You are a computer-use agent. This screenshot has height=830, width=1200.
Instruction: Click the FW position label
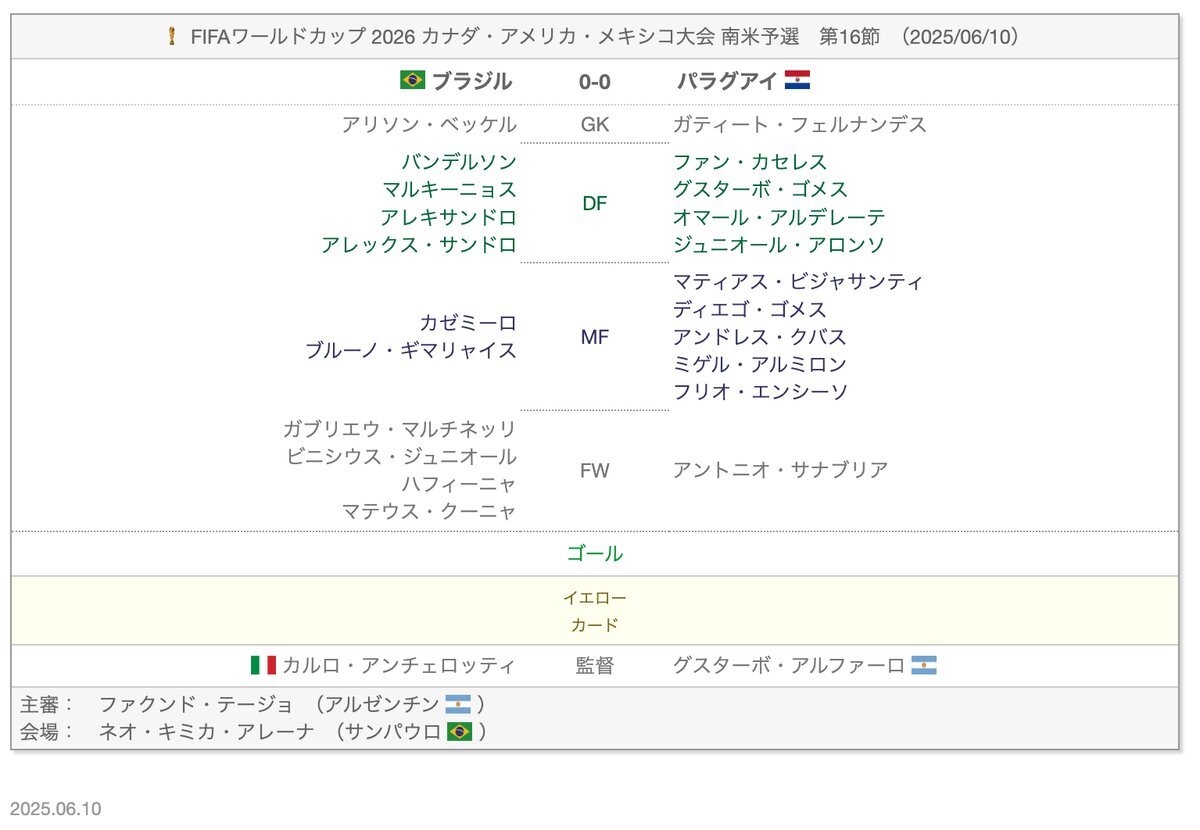click(x=595, y=471)
